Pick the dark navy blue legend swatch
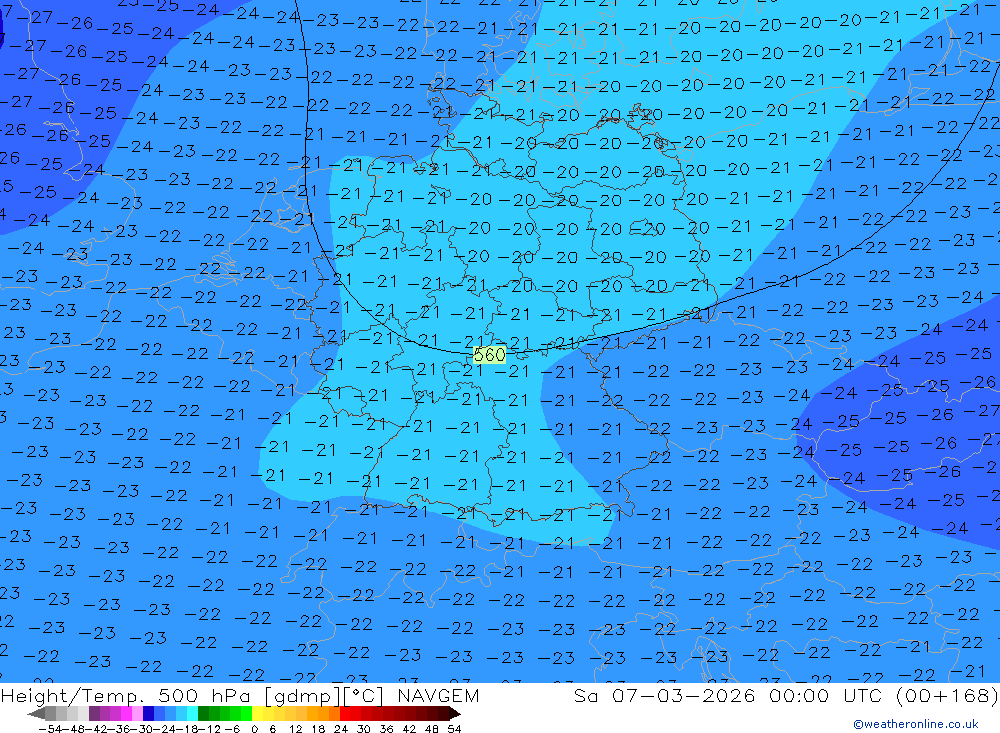 (x=148, y=713)
